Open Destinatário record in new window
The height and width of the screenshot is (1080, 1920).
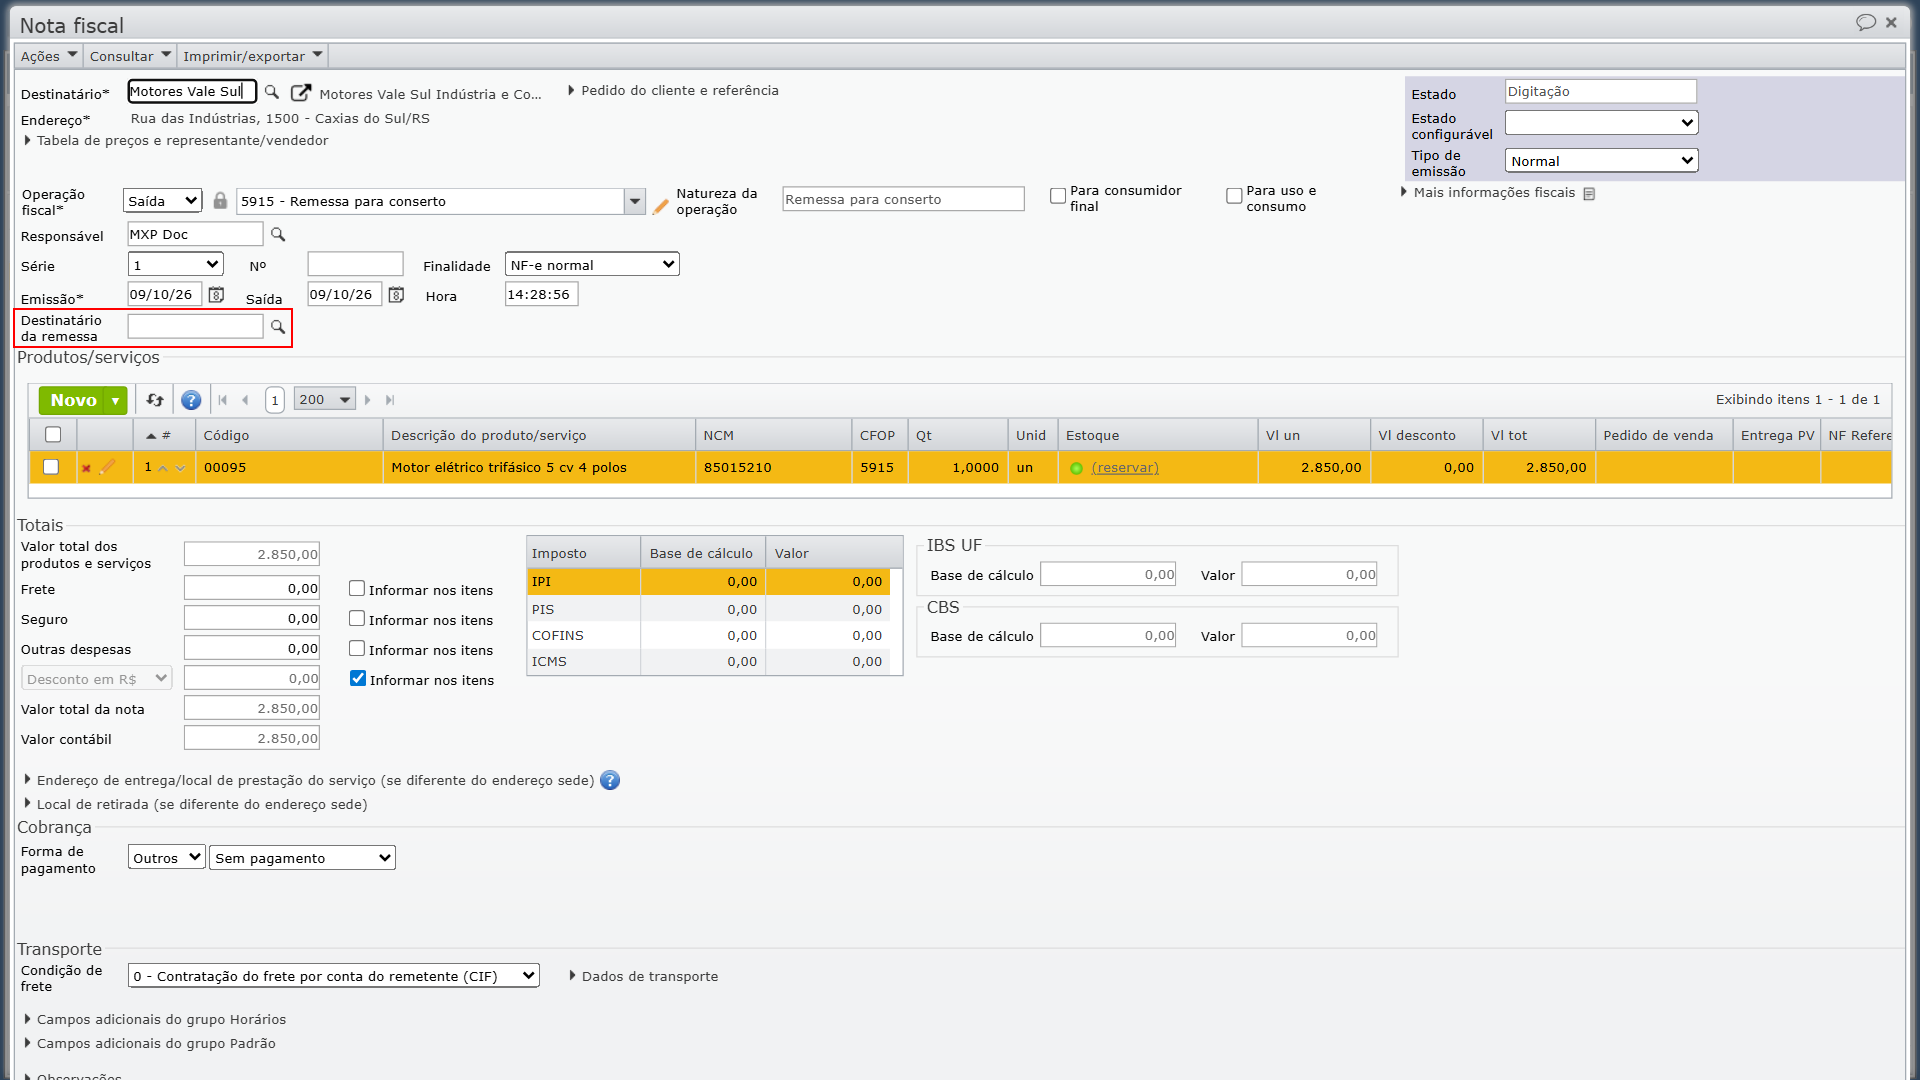[300, 92]
